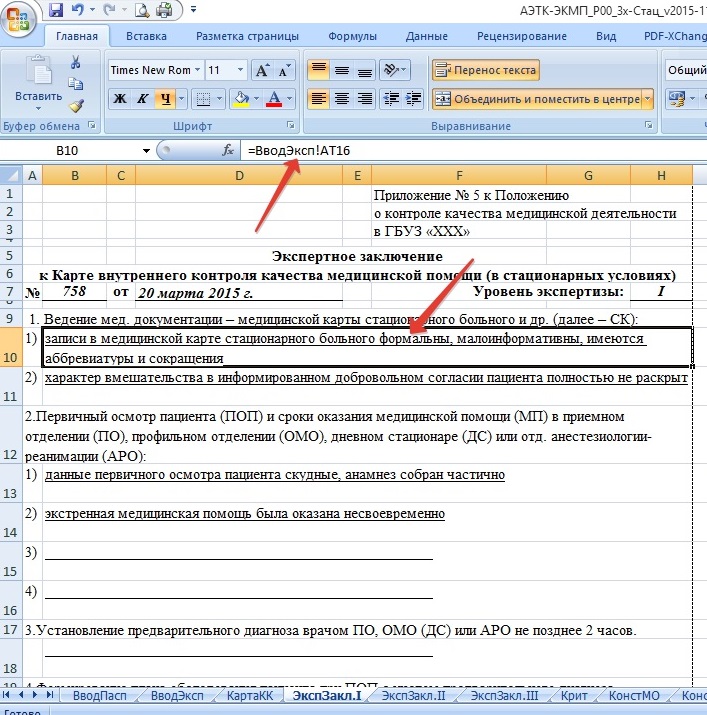Align text to bottom of cell
Image resolution: width=707 pixels, height=715 pixels.
(x=364, y=70)
